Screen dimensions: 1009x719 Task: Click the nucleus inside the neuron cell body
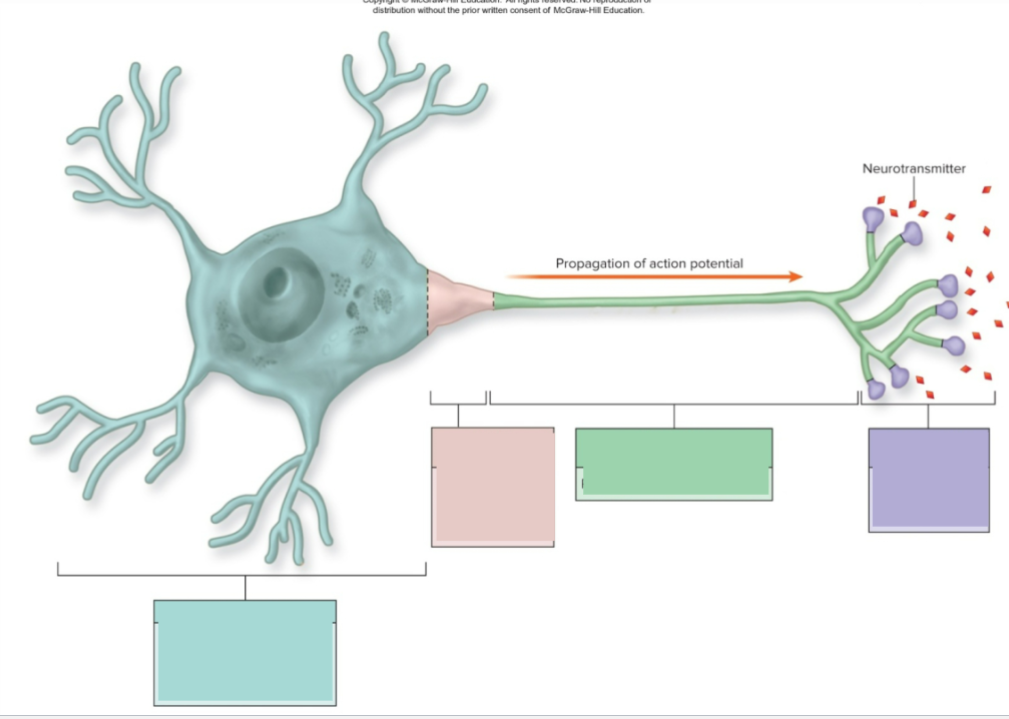click(x=281, y=294)
